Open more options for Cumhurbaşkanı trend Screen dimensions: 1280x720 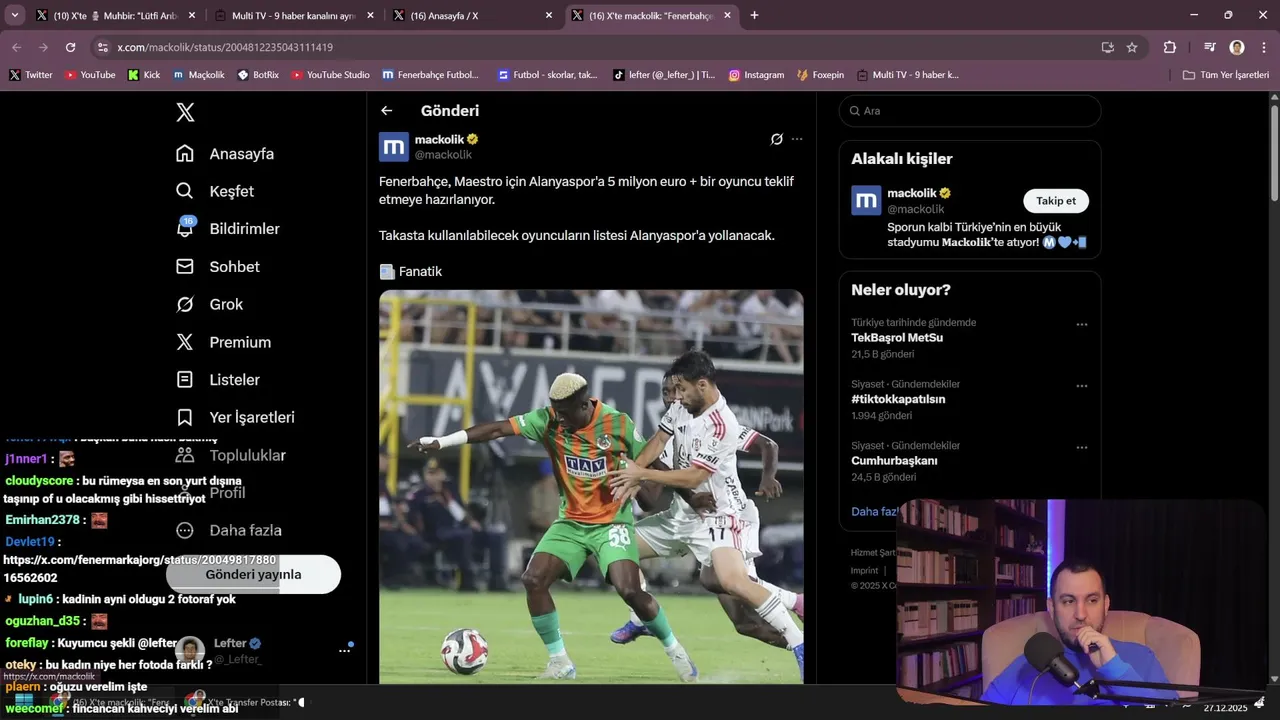pyautogui.click(x=1081, y=448)
